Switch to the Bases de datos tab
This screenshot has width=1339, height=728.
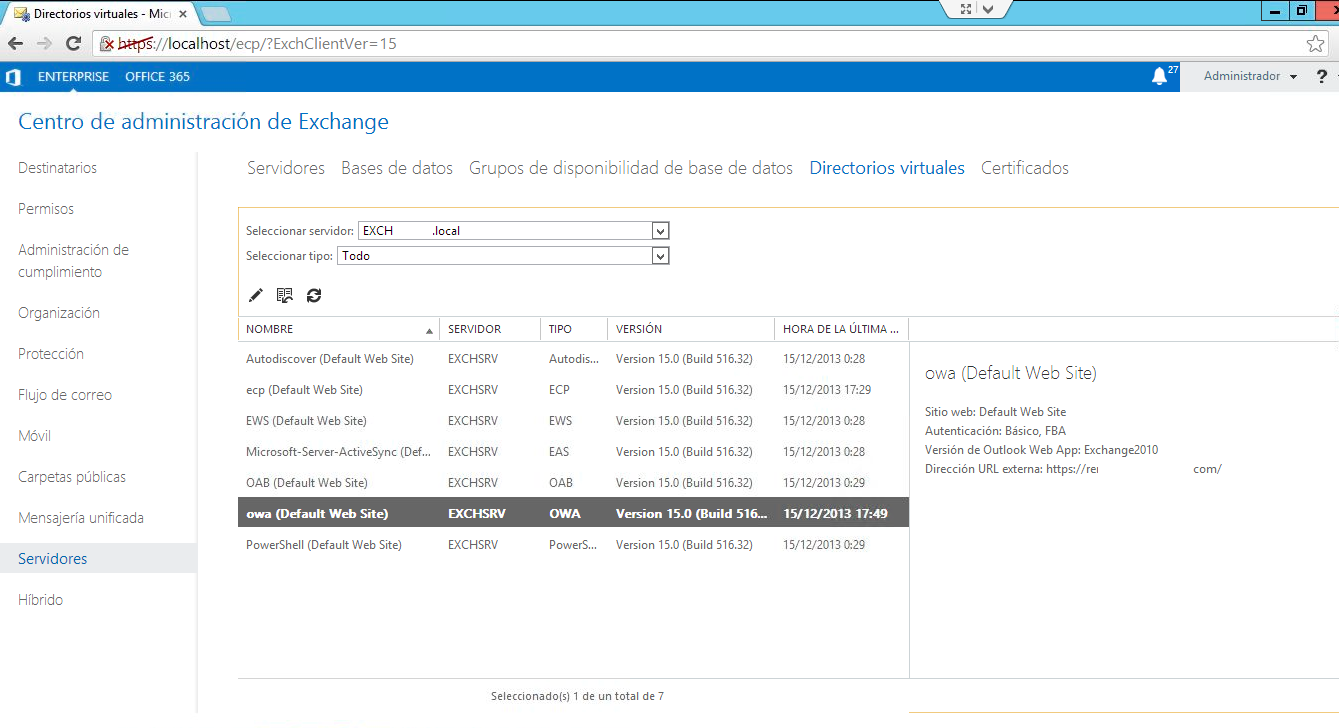tap(397, 168)
